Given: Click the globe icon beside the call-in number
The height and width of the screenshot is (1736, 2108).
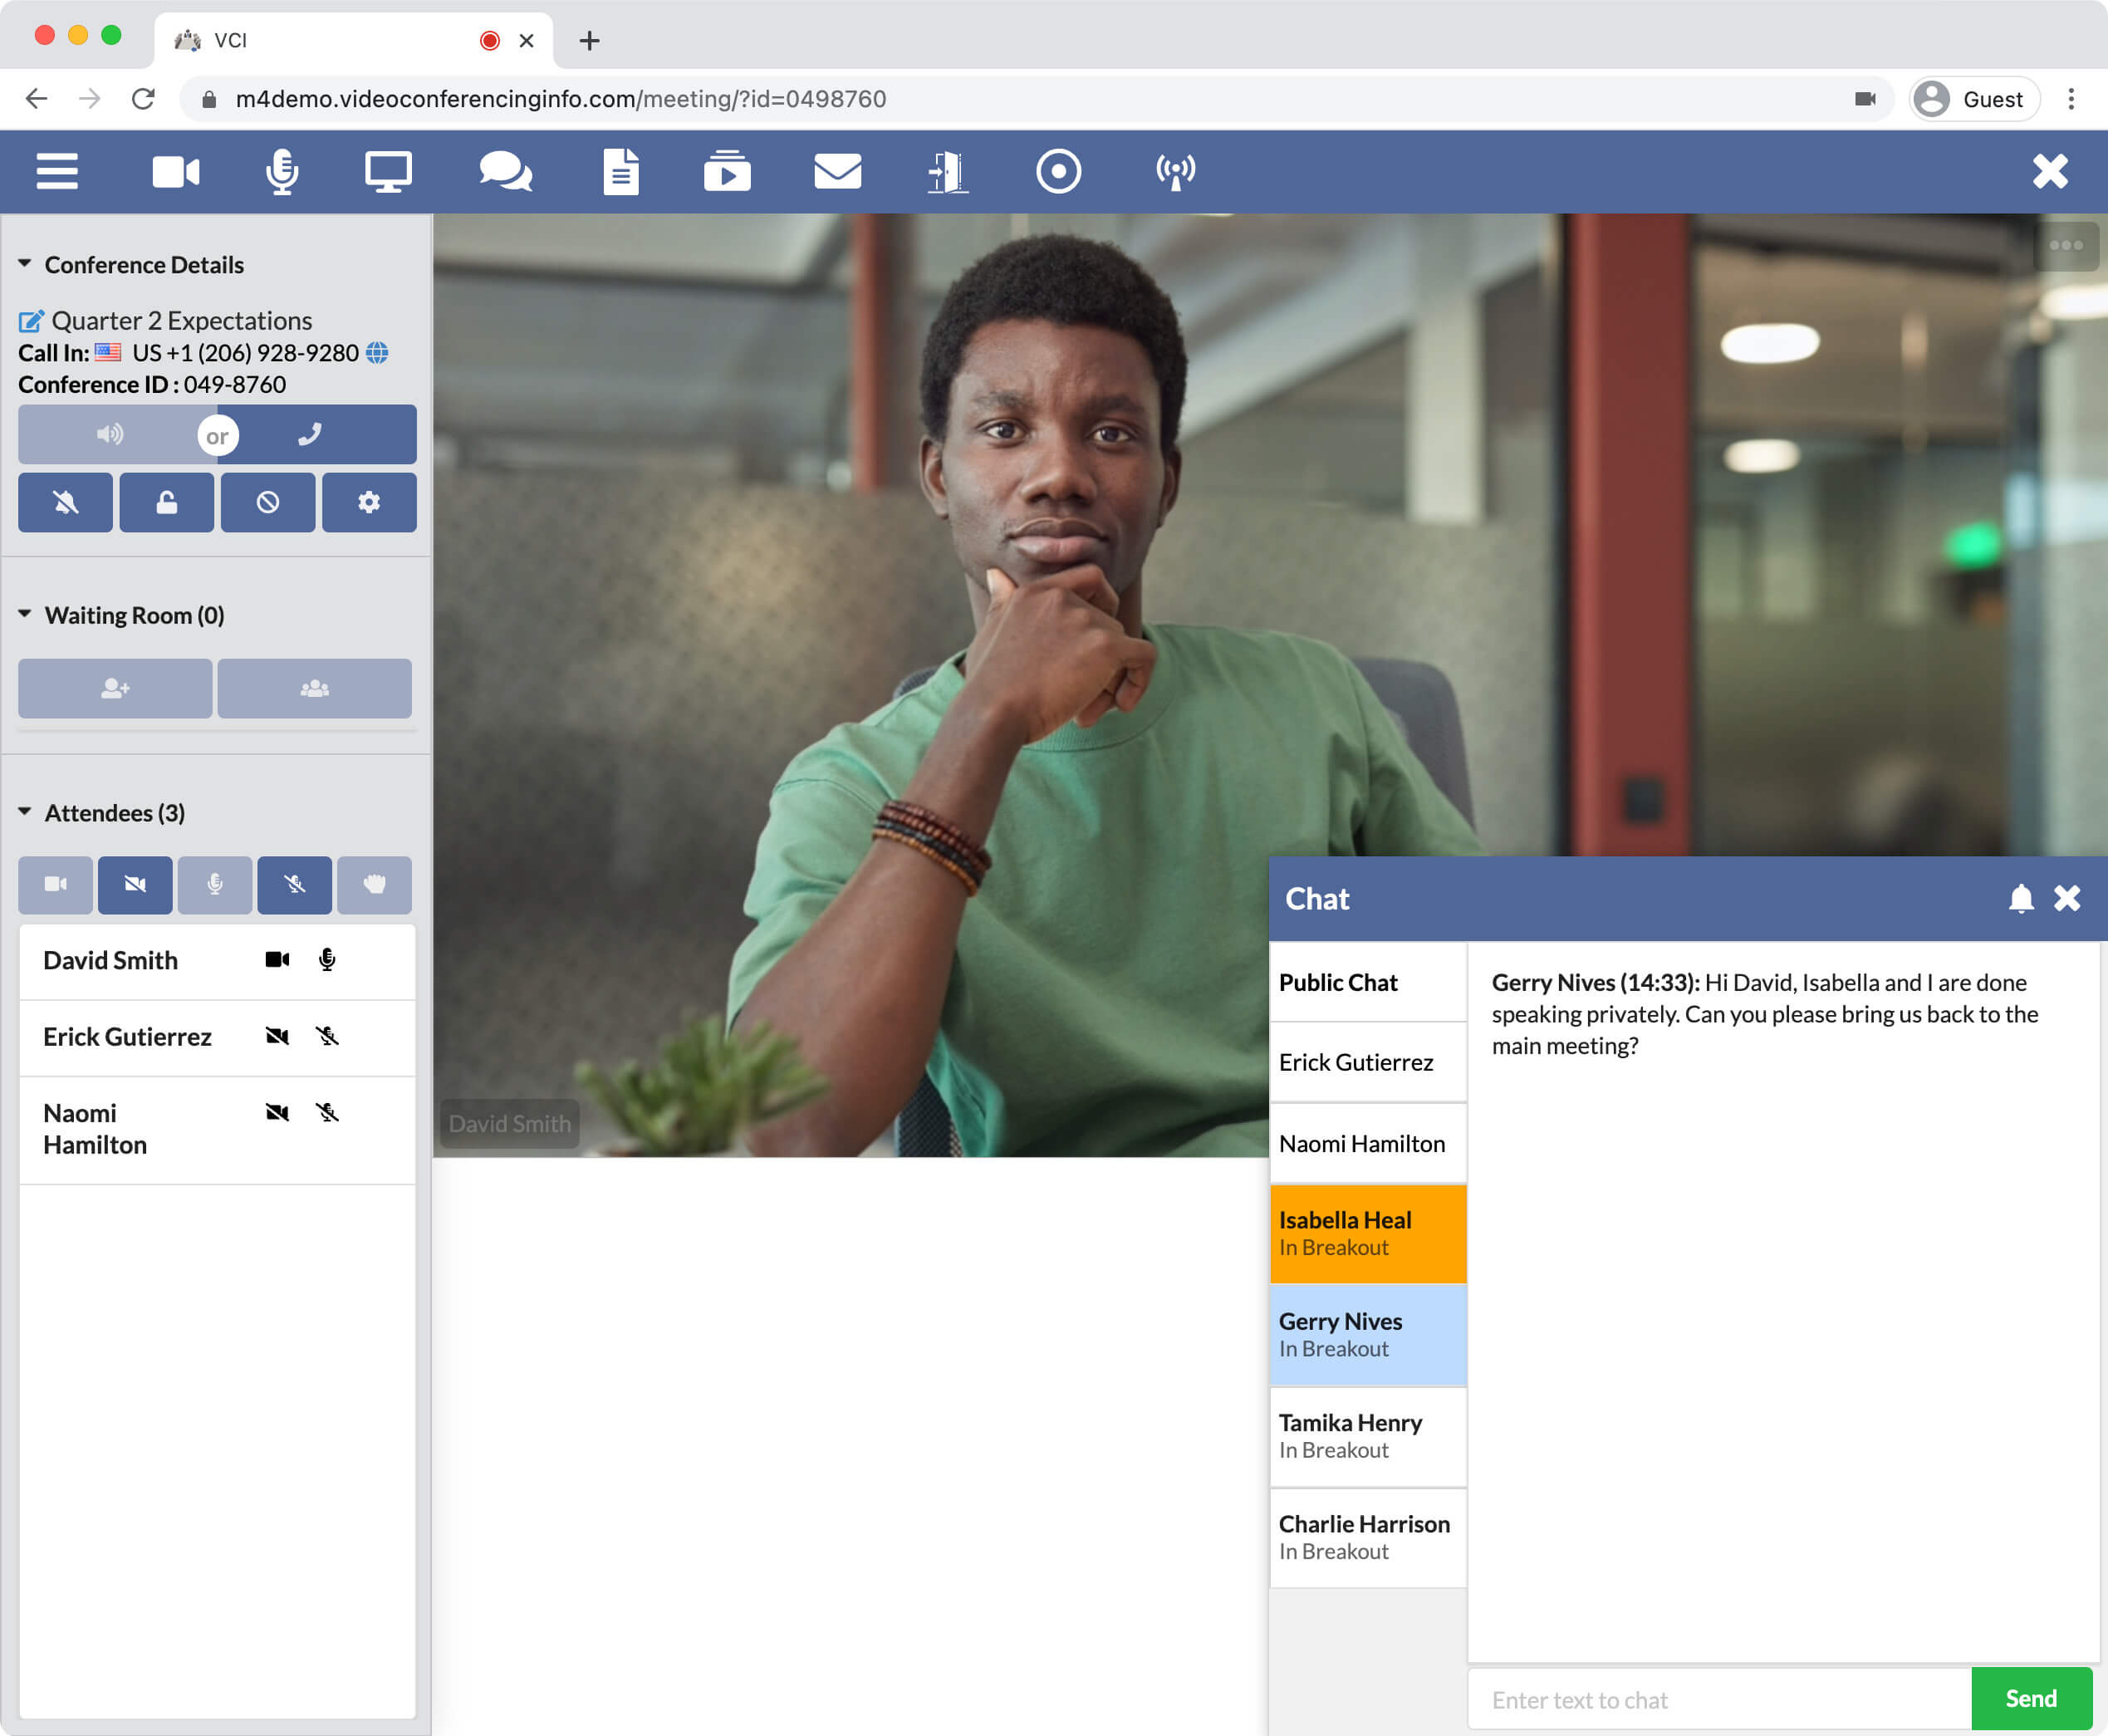Looking at the screenshot, I should 377,353.
